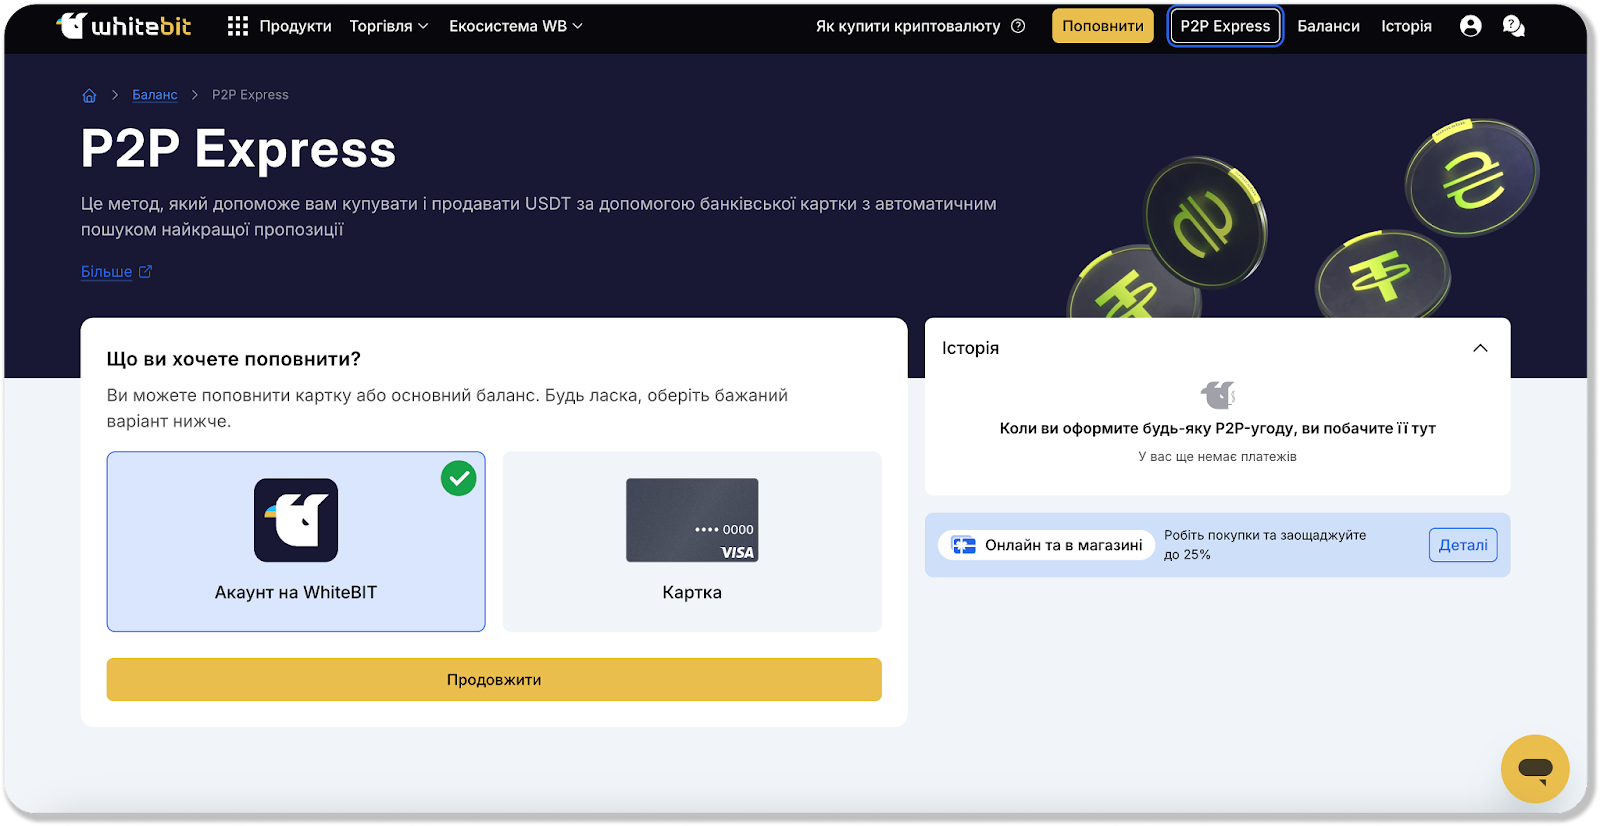The width and height of the screenshot is (1600, 826).
Task: Select the Картка payment option
Action: [x=692, y=541]
